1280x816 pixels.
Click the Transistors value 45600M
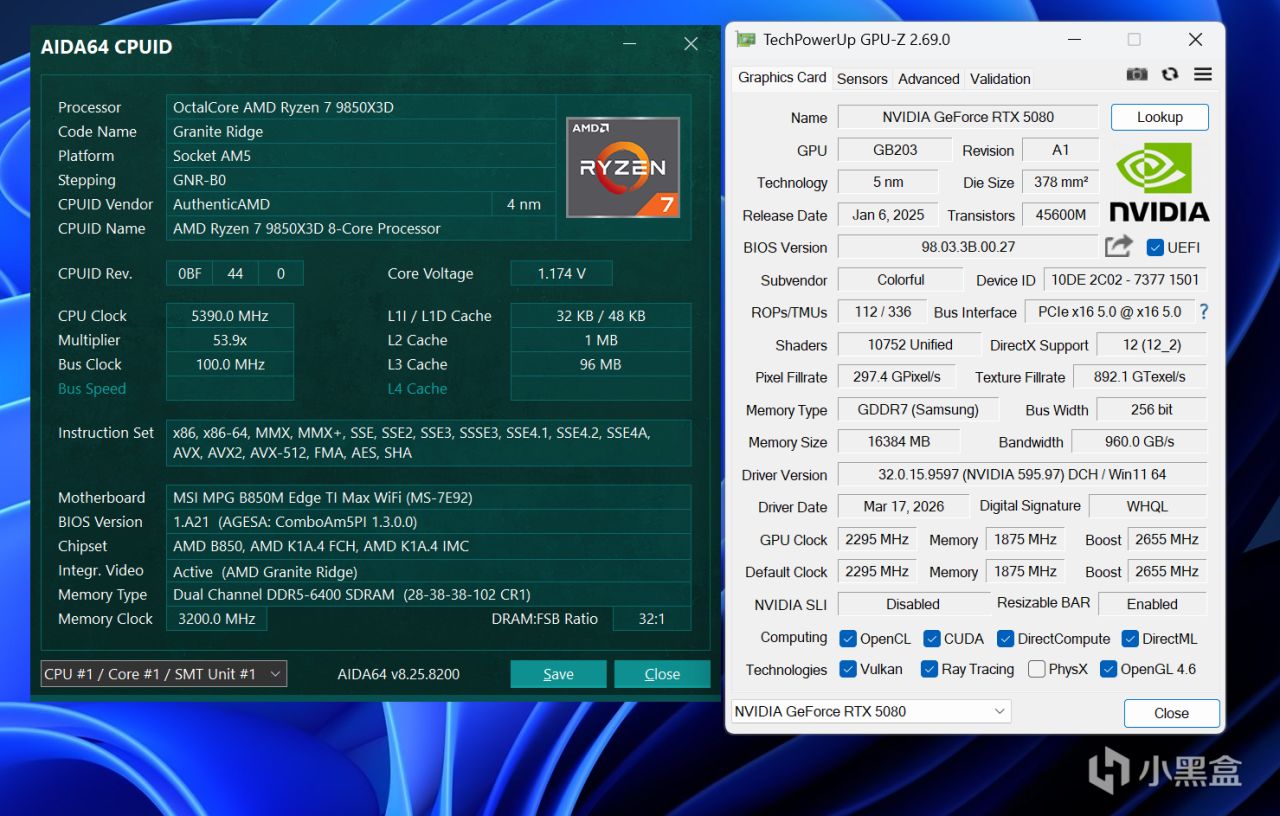[x=1060, y=215]
